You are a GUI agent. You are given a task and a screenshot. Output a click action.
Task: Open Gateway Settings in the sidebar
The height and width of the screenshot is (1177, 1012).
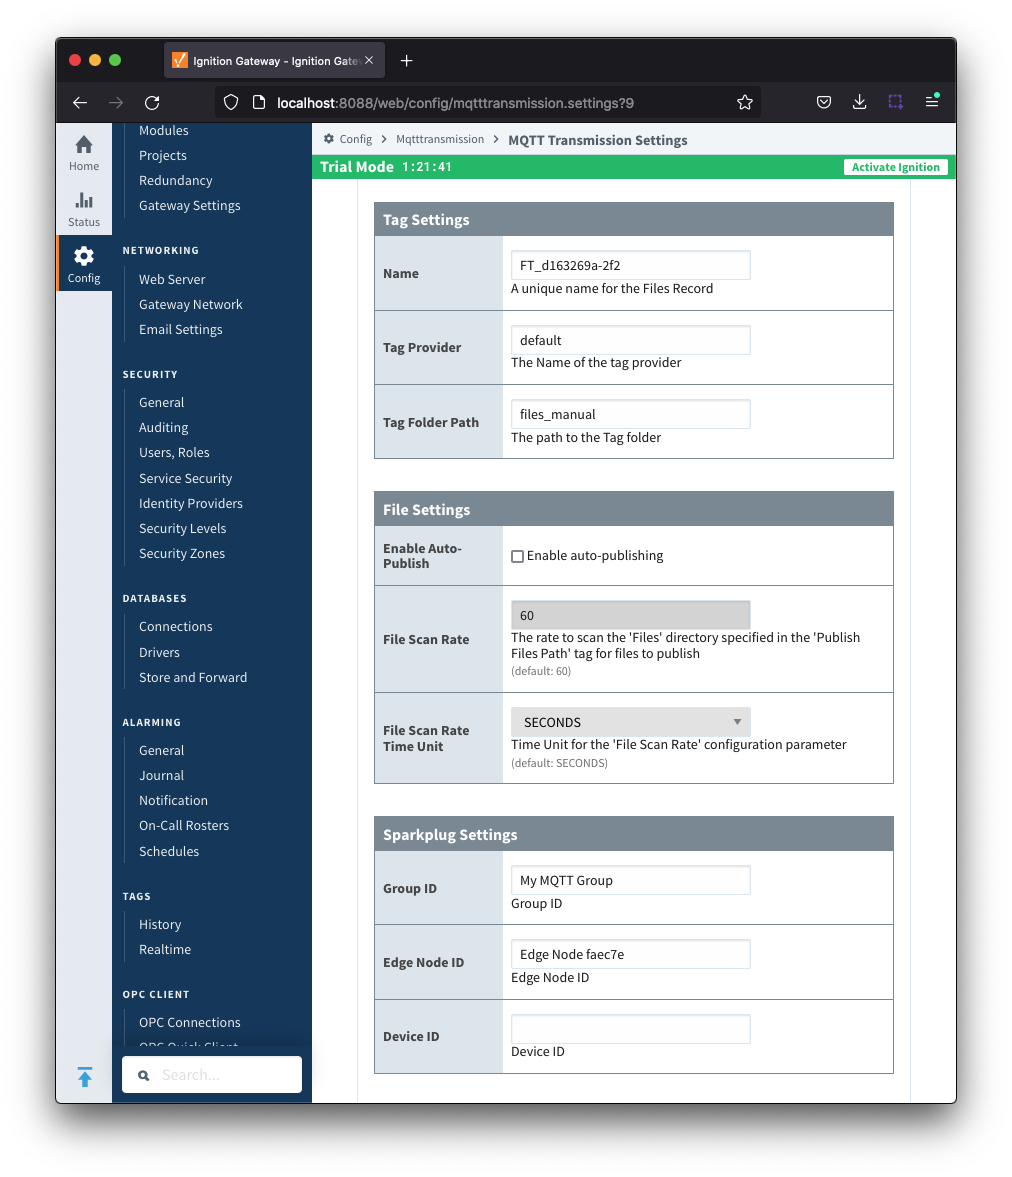[190, 206]
